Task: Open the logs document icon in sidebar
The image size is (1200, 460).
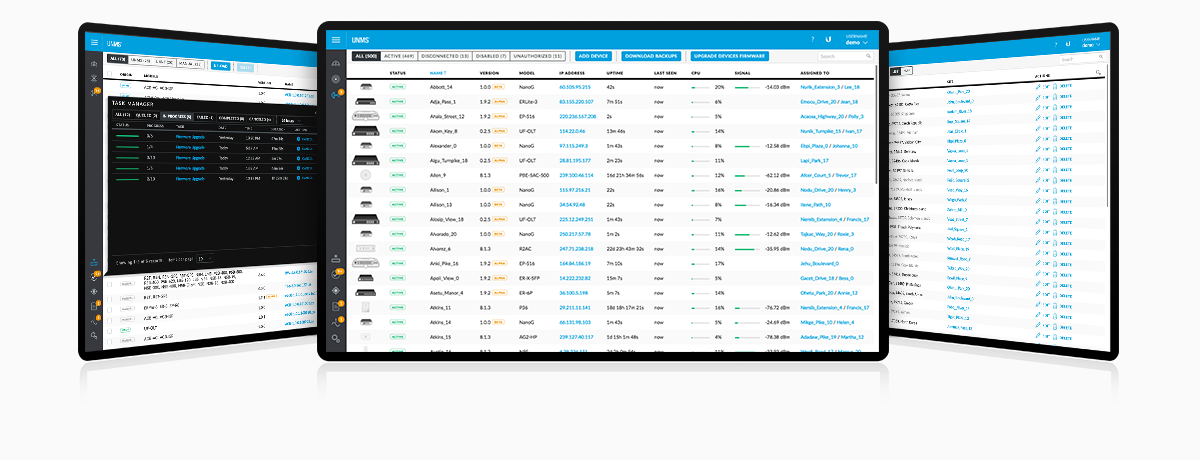Action: pos(336,306)
